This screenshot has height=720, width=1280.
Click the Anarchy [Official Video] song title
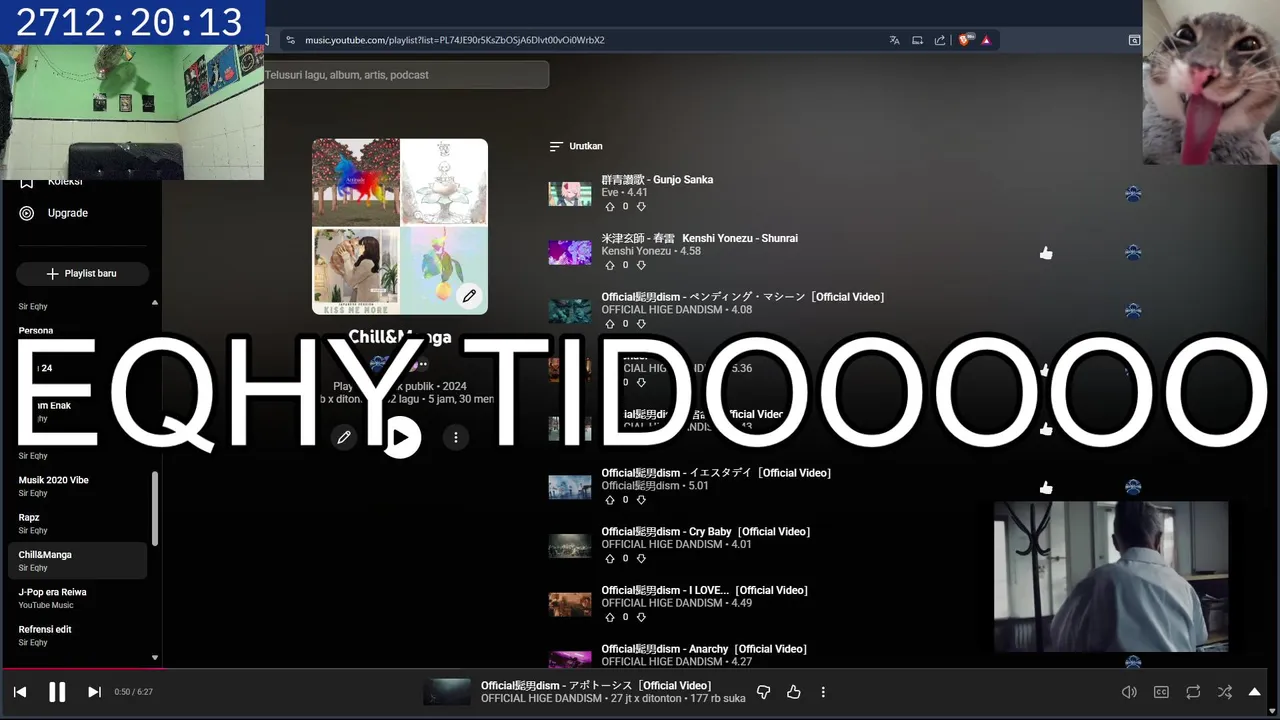point(704,649)
